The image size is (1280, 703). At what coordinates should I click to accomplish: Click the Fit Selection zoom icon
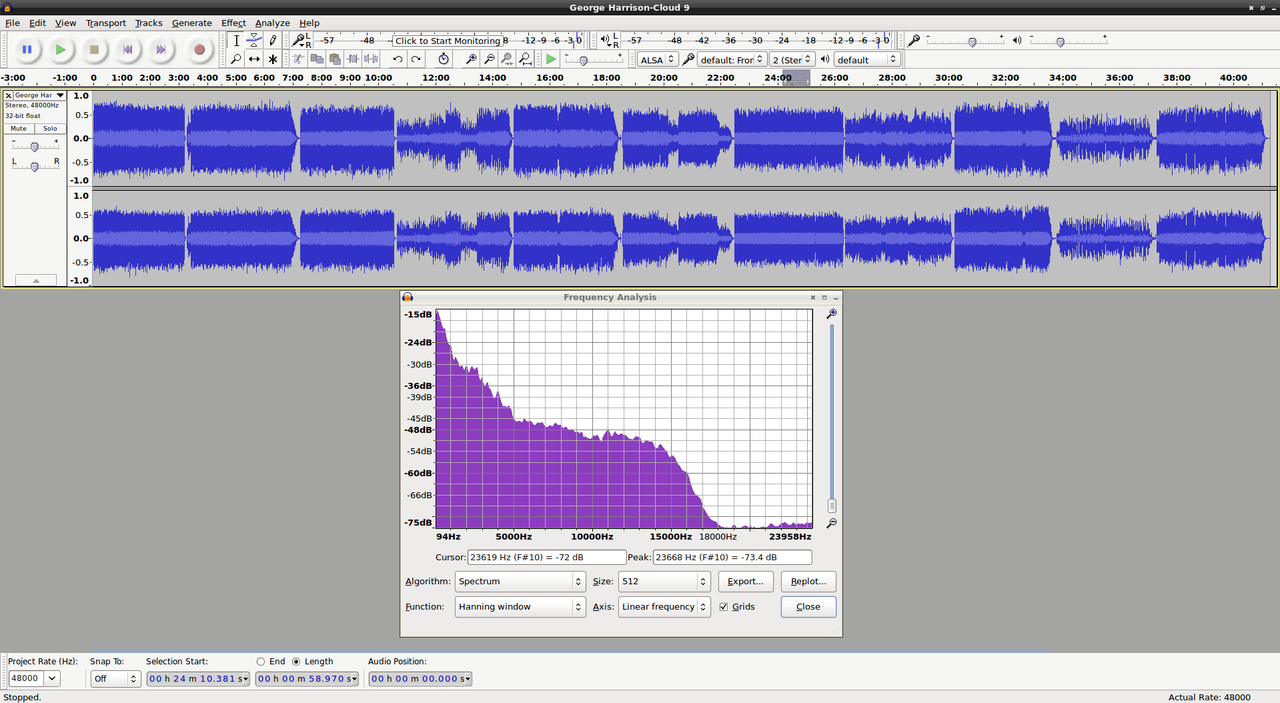tap(507, 59)
